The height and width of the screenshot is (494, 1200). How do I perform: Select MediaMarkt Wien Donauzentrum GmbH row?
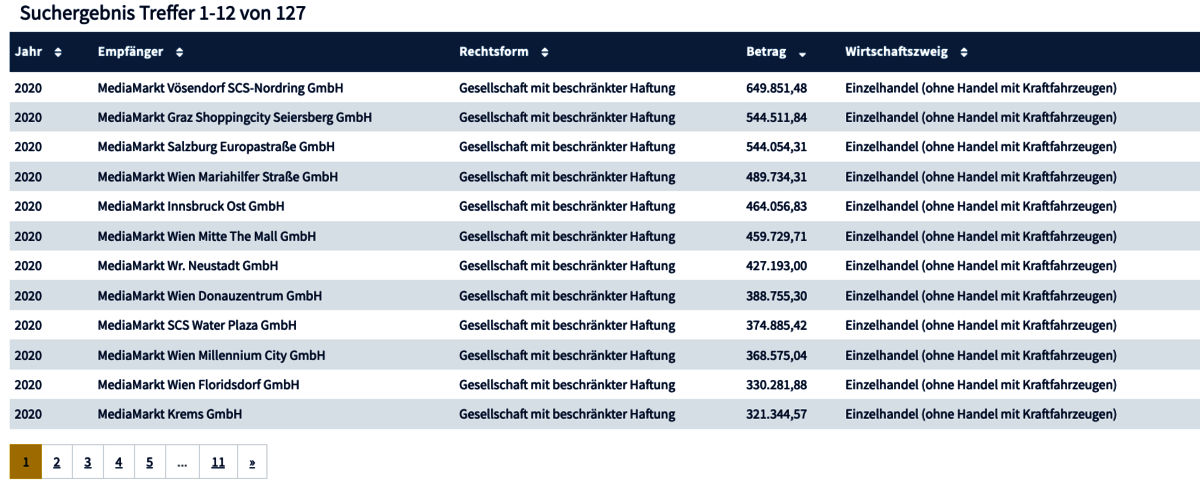209,296
